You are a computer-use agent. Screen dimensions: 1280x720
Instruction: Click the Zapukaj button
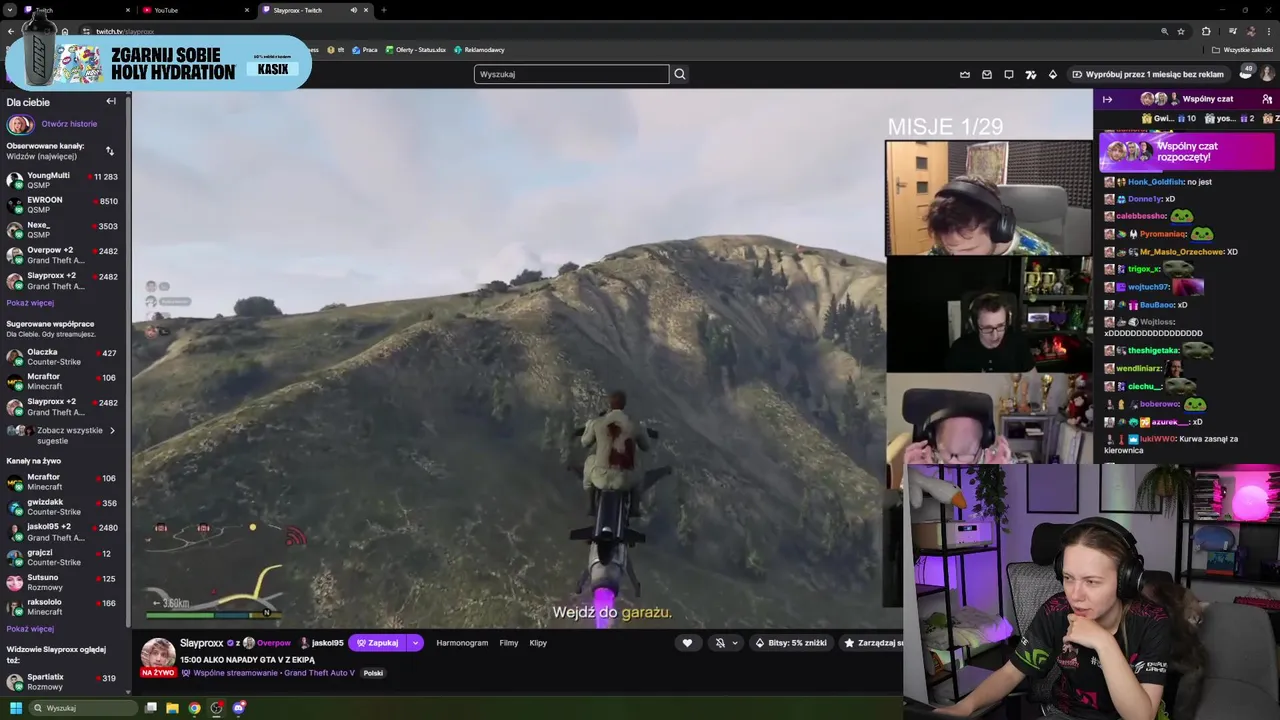(x=378, y=643)
